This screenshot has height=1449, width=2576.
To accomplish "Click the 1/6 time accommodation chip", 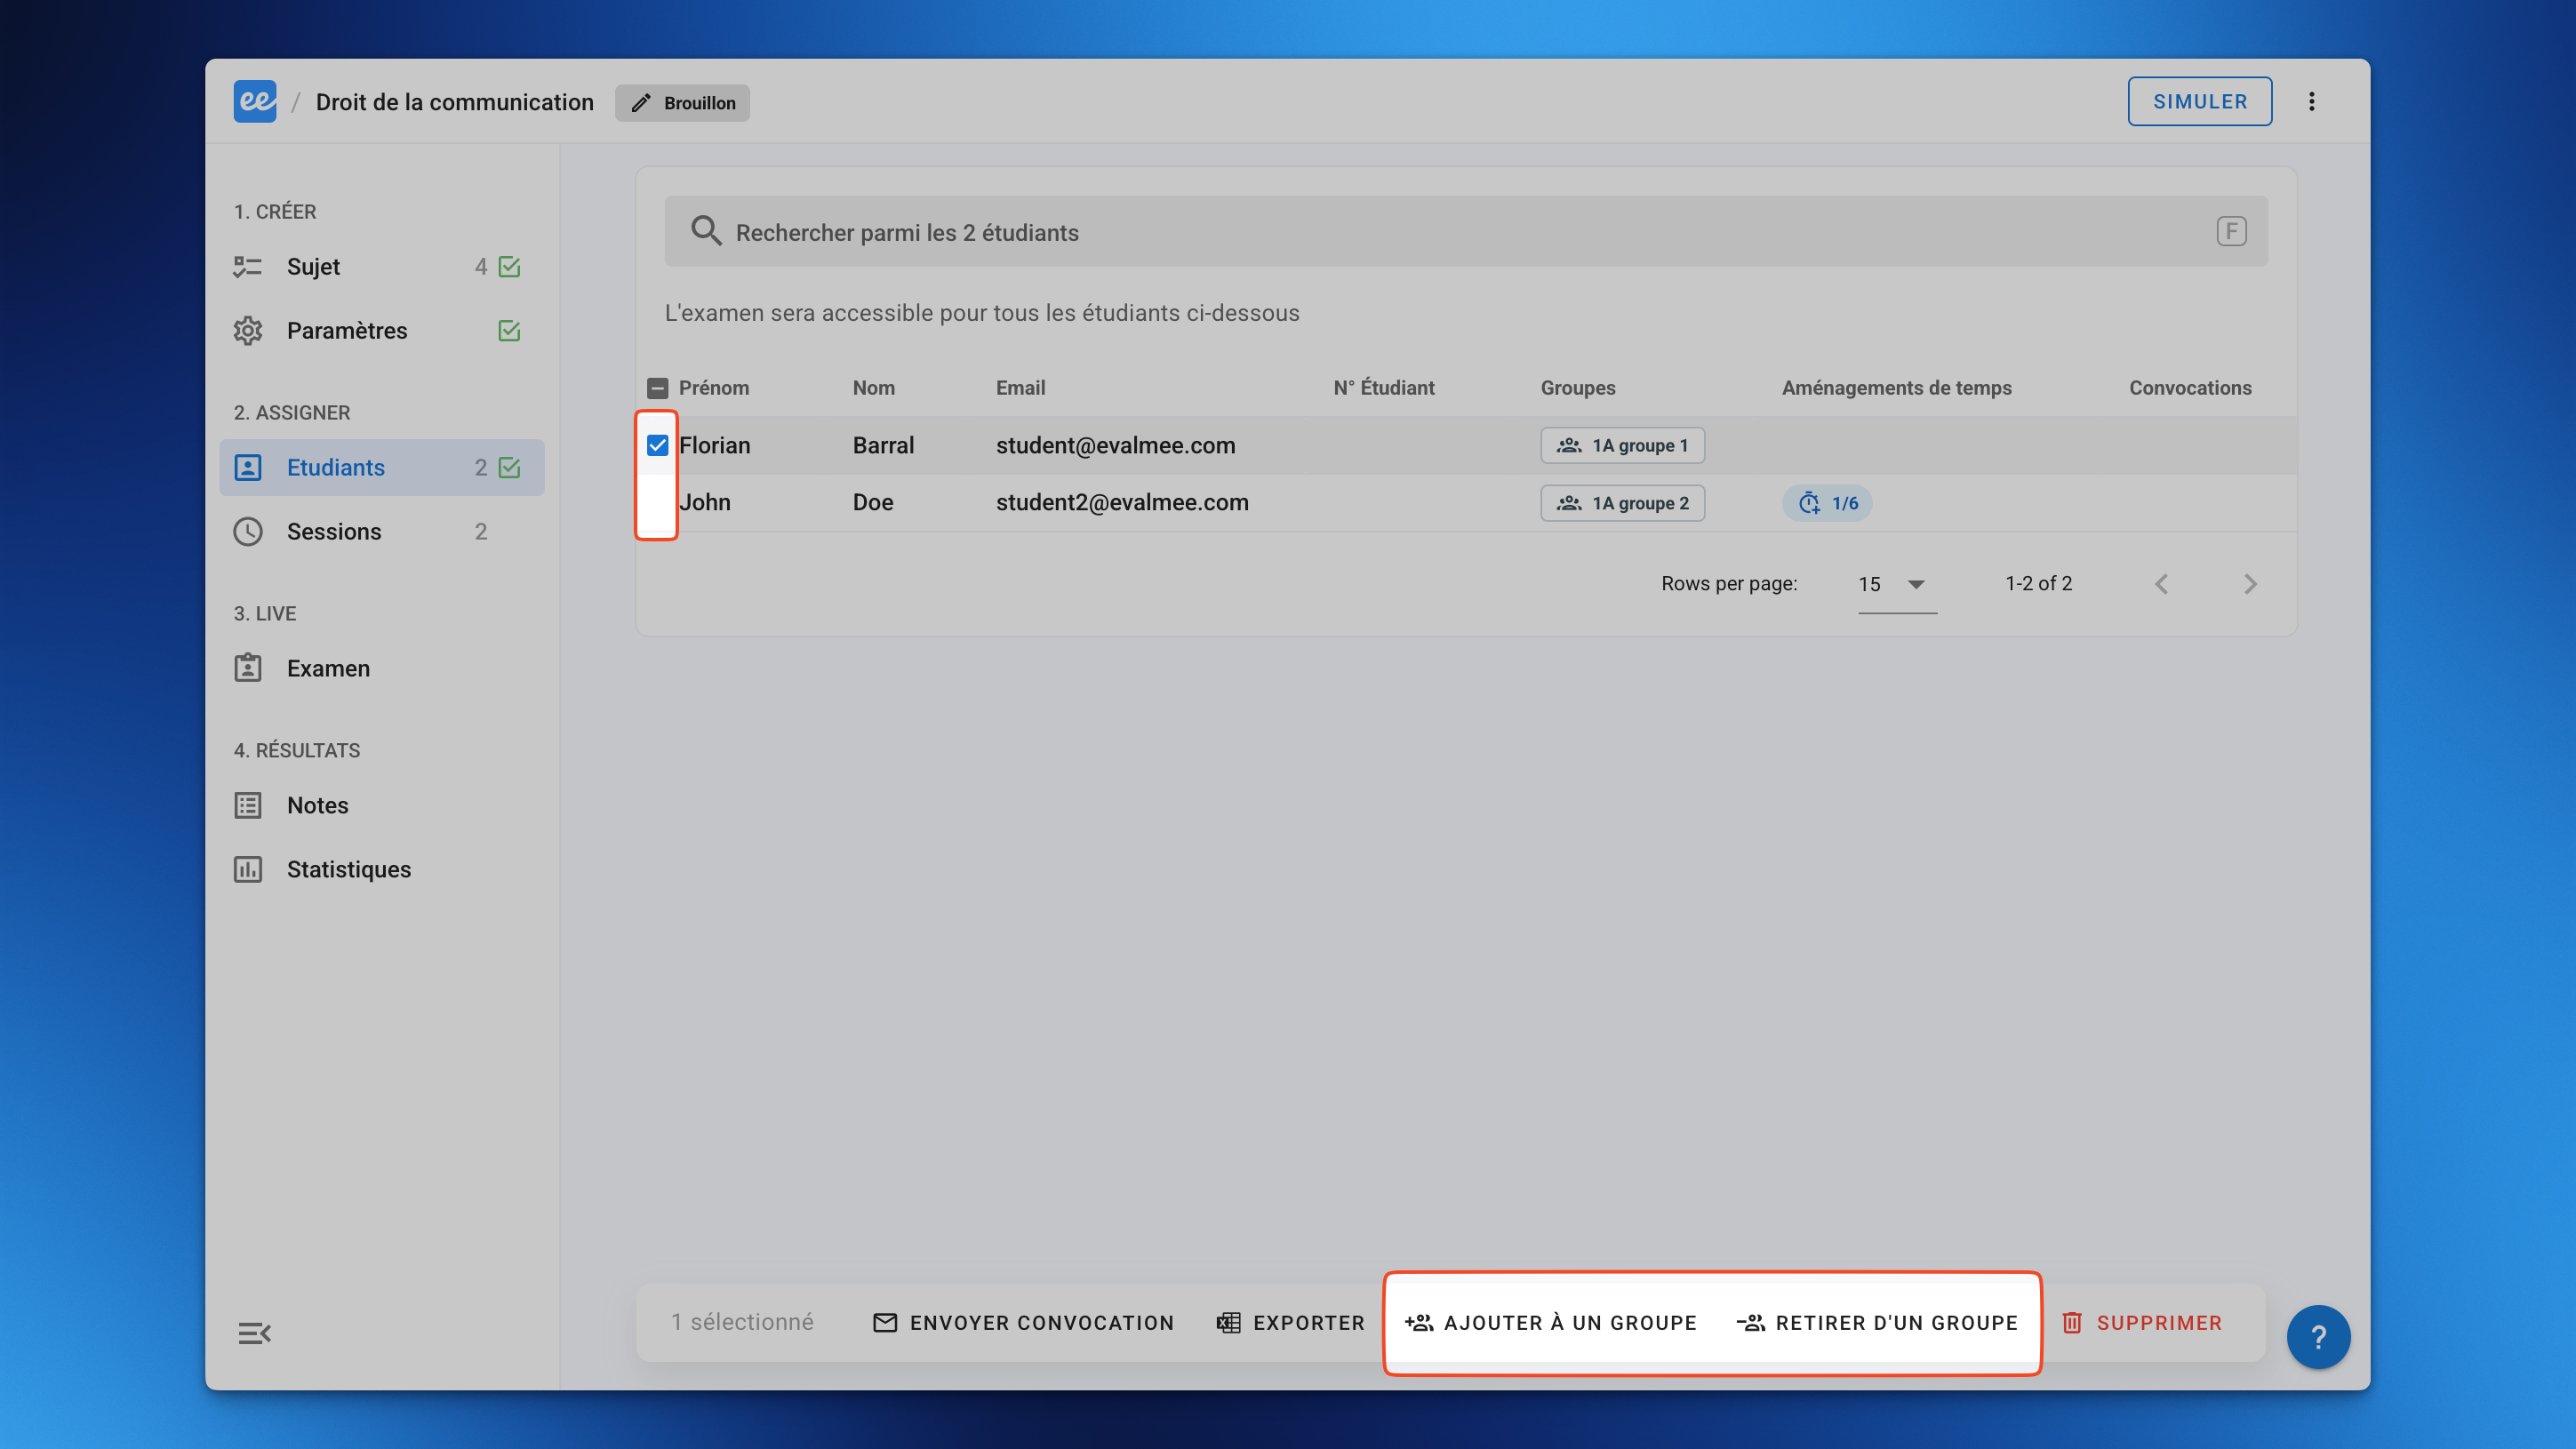I will pos(1827,503).
